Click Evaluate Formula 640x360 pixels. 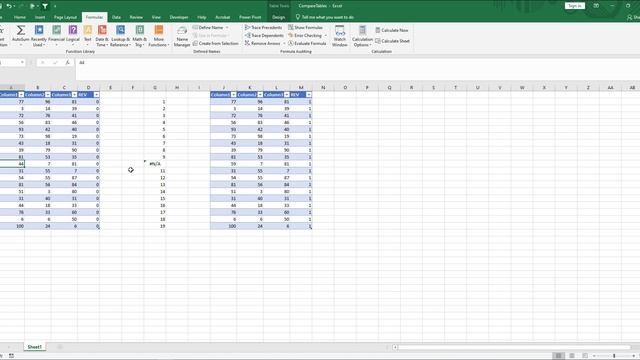coord(307,43)
